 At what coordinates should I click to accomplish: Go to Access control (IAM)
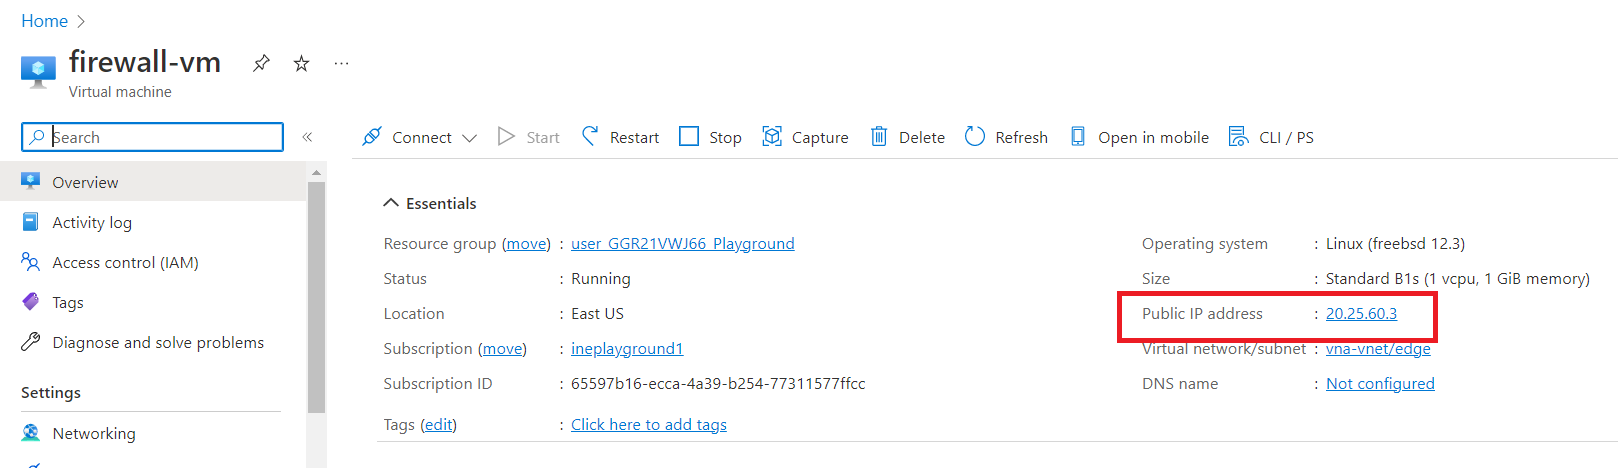click(x=125, y=262)
